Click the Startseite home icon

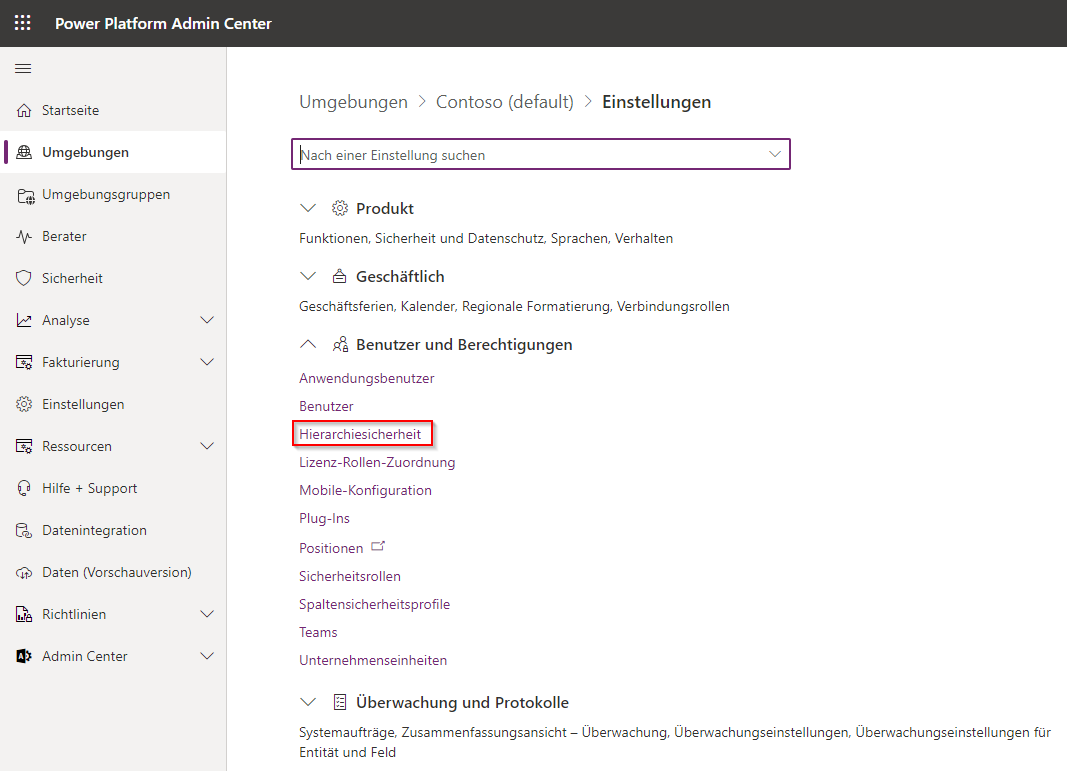tap(25, 111)
